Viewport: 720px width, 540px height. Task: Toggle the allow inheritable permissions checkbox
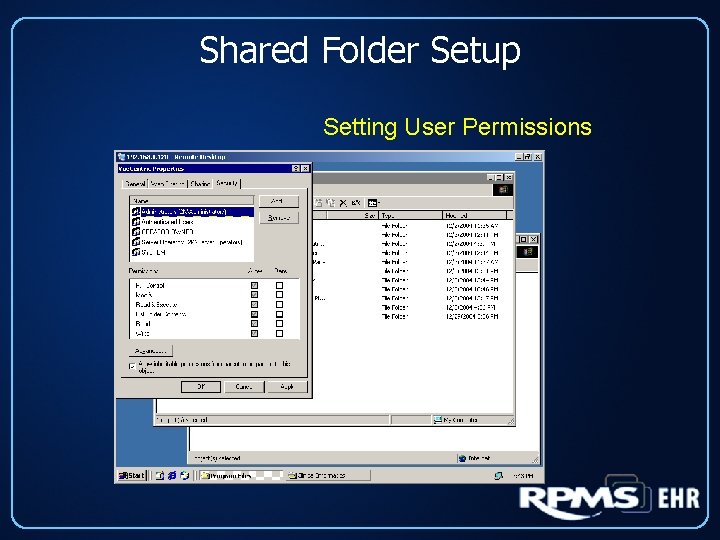[x=132, y=366]
